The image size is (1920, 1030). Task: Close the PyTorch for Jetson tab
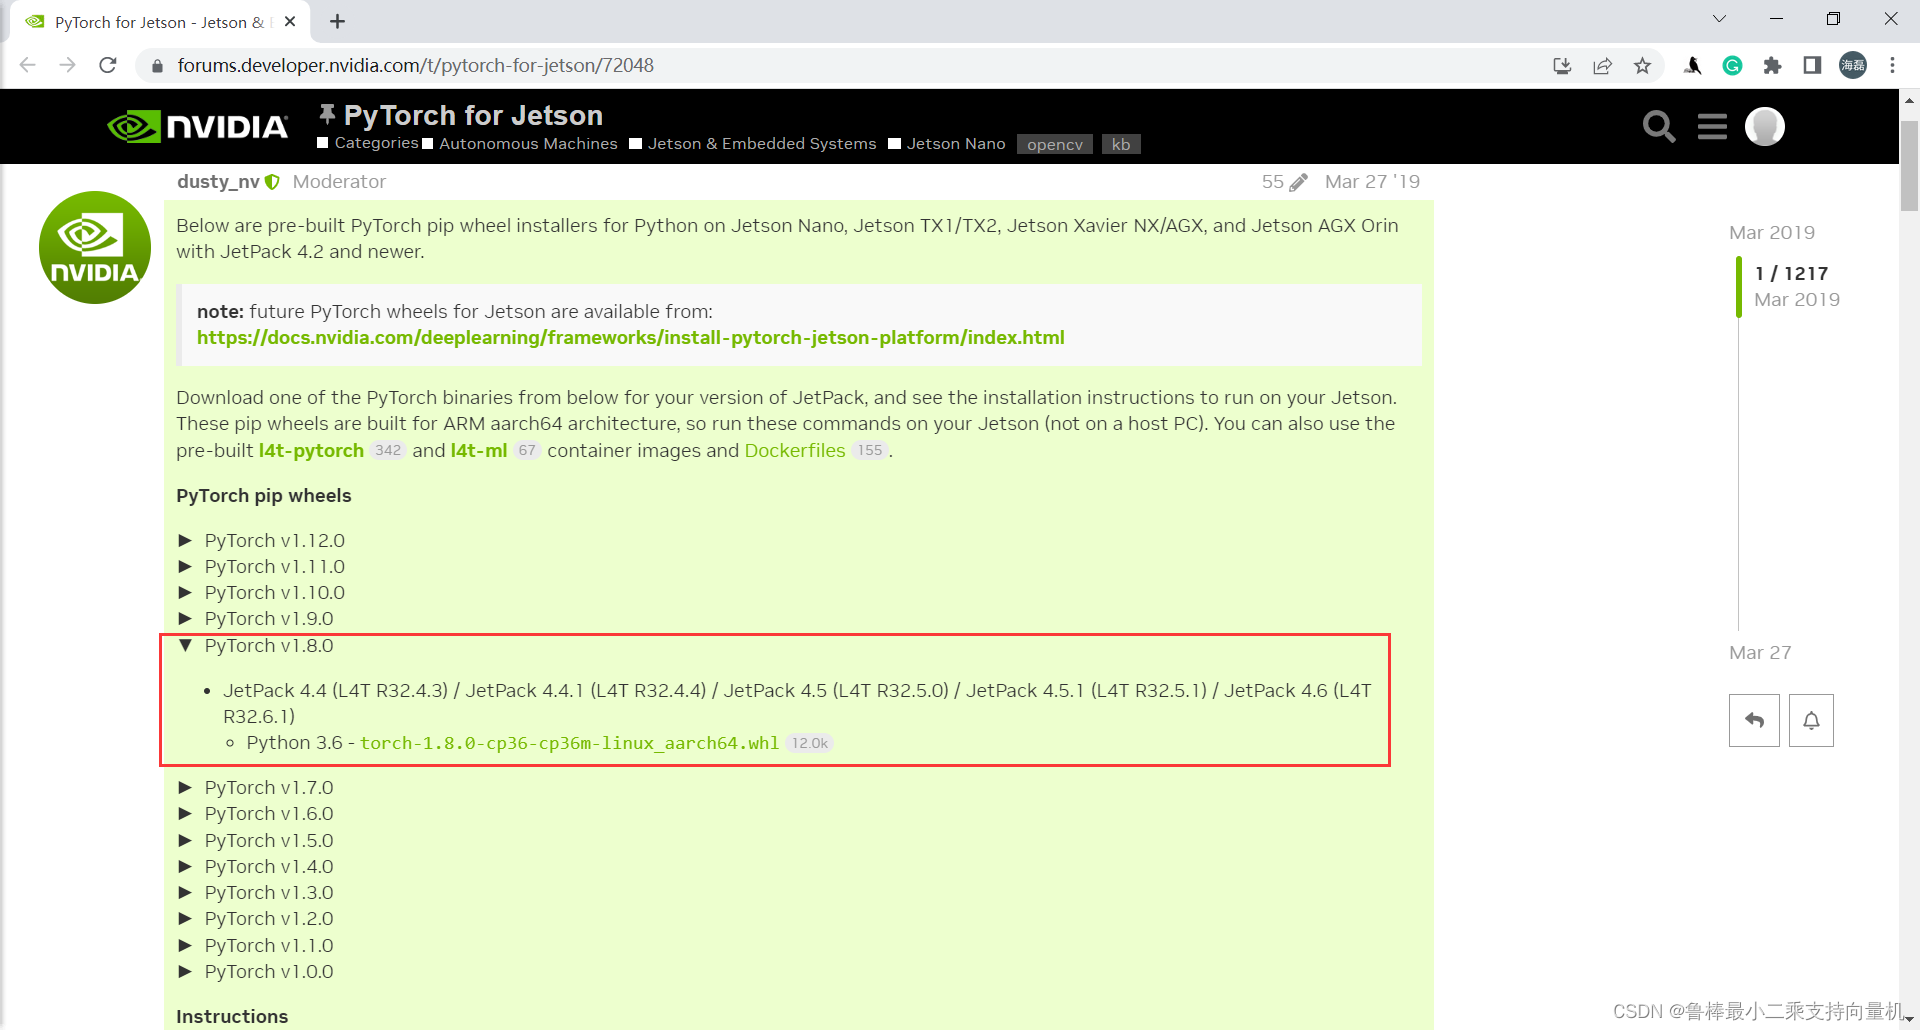[x=290, y=21]
